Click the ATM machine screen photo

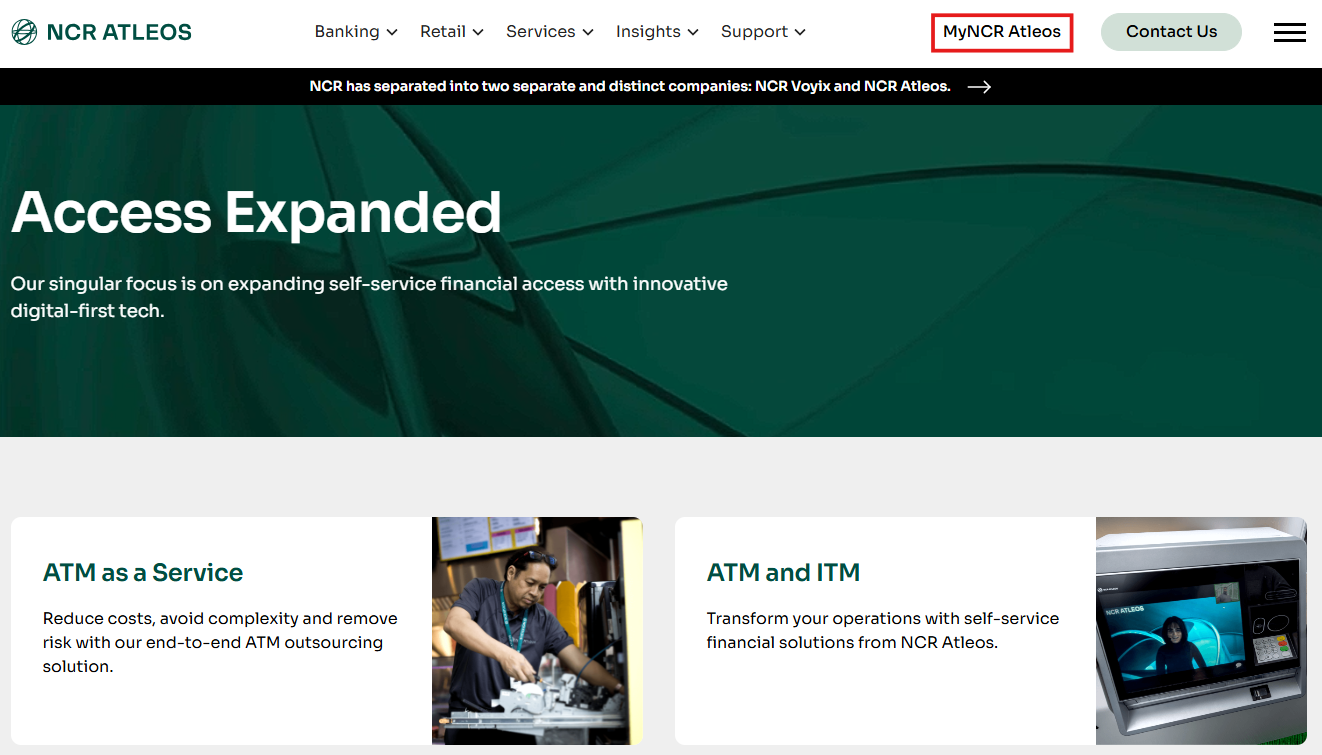1201,631
